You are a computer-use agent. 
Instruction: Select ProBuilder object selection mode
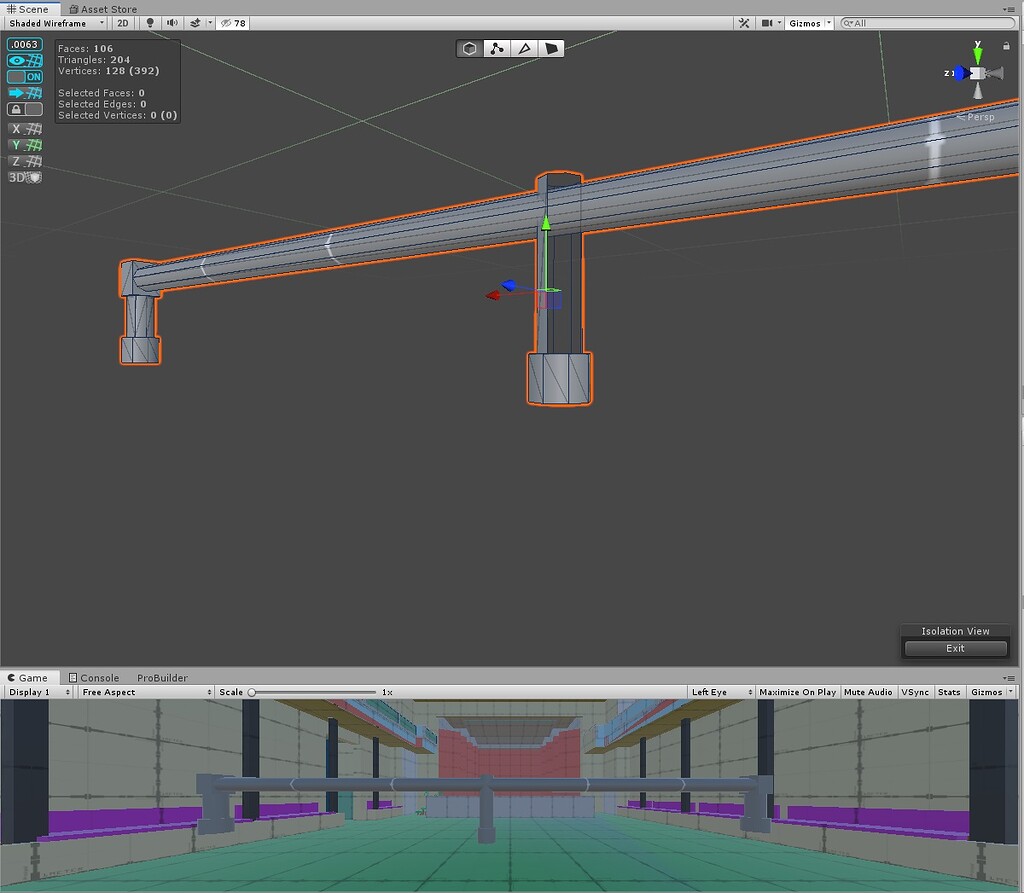(x=469, y=48)
